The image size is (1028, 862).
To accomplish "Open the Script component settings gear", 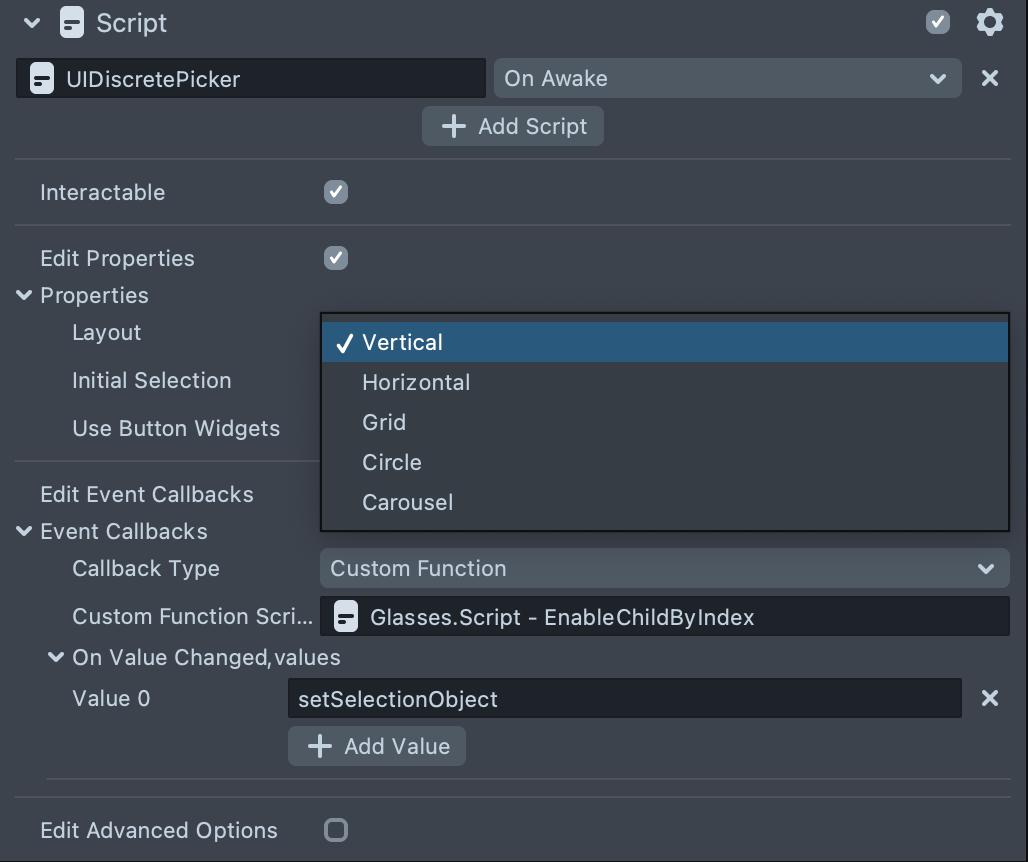I will [989, 22].
